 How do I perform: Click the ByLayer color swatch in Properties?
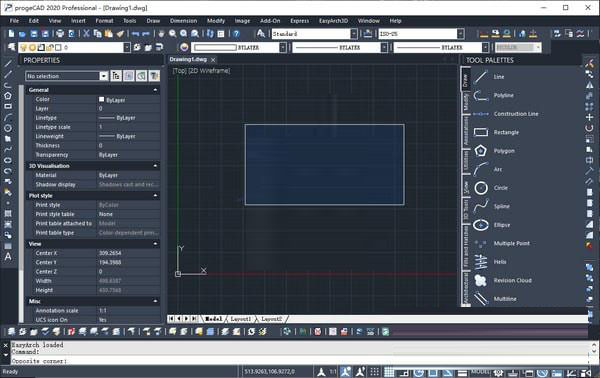[101, 99]
